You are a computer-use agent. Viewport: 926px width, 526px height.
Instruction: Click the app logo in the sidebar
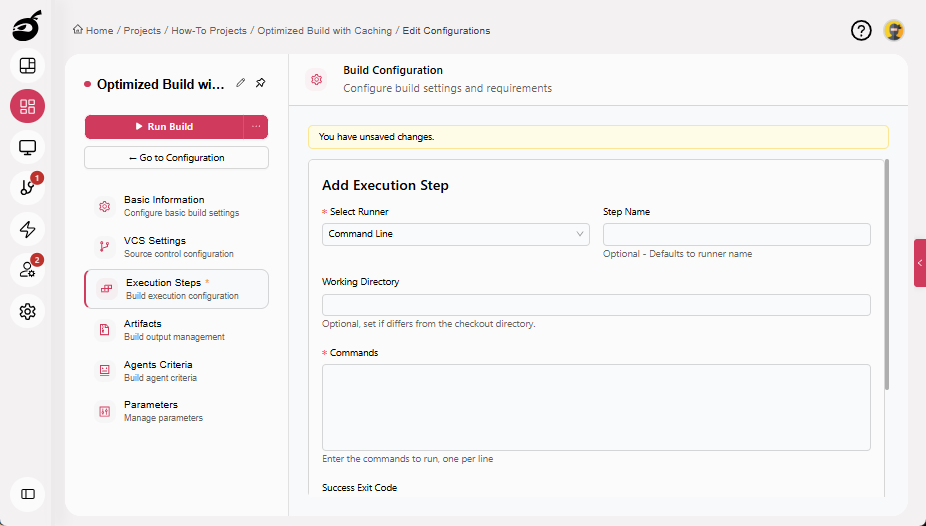[27, 26]
